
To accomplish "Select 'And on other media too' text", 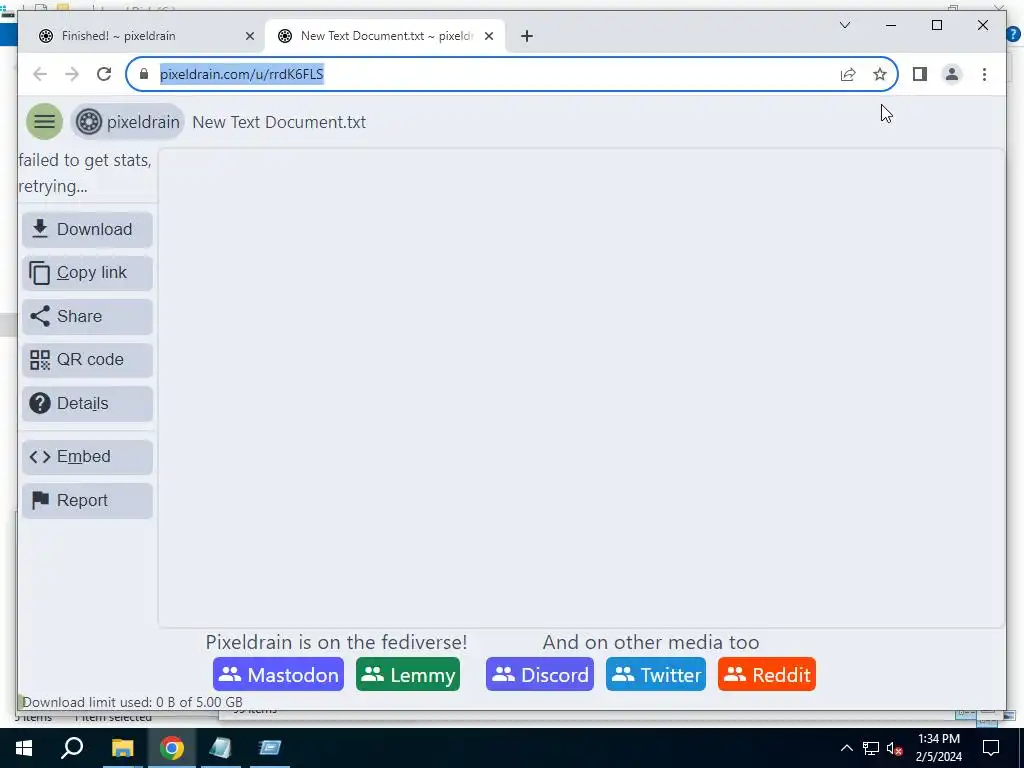I will pos(651,643).
